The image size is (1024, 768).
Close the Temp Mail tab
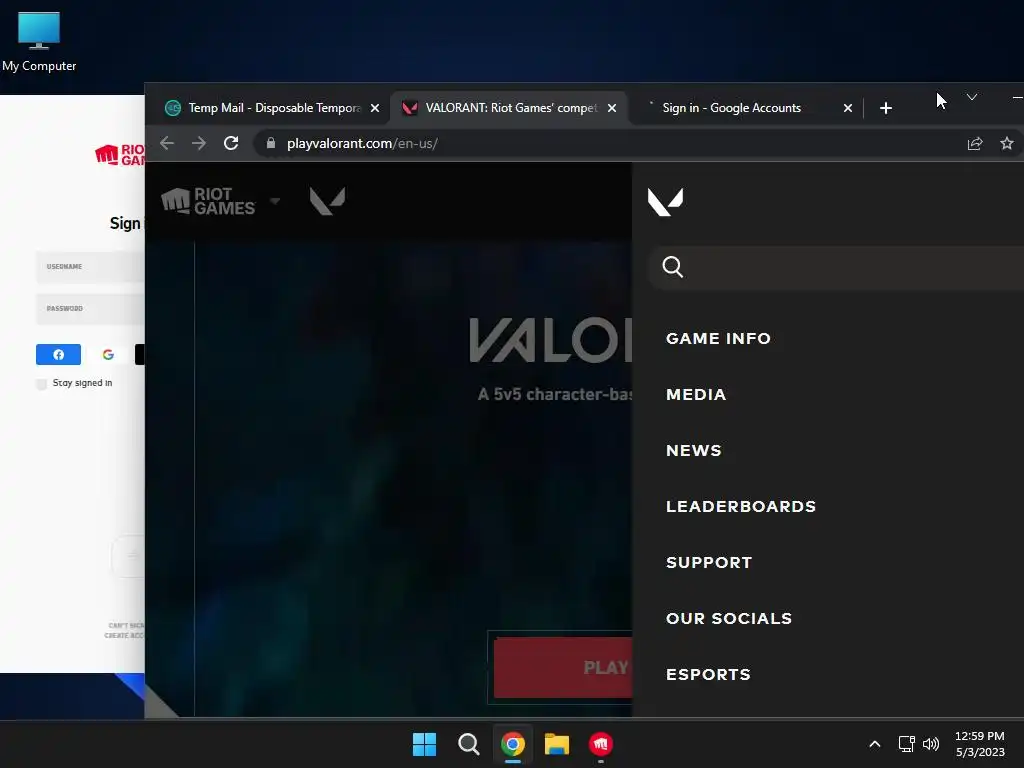tap(375, 108)
